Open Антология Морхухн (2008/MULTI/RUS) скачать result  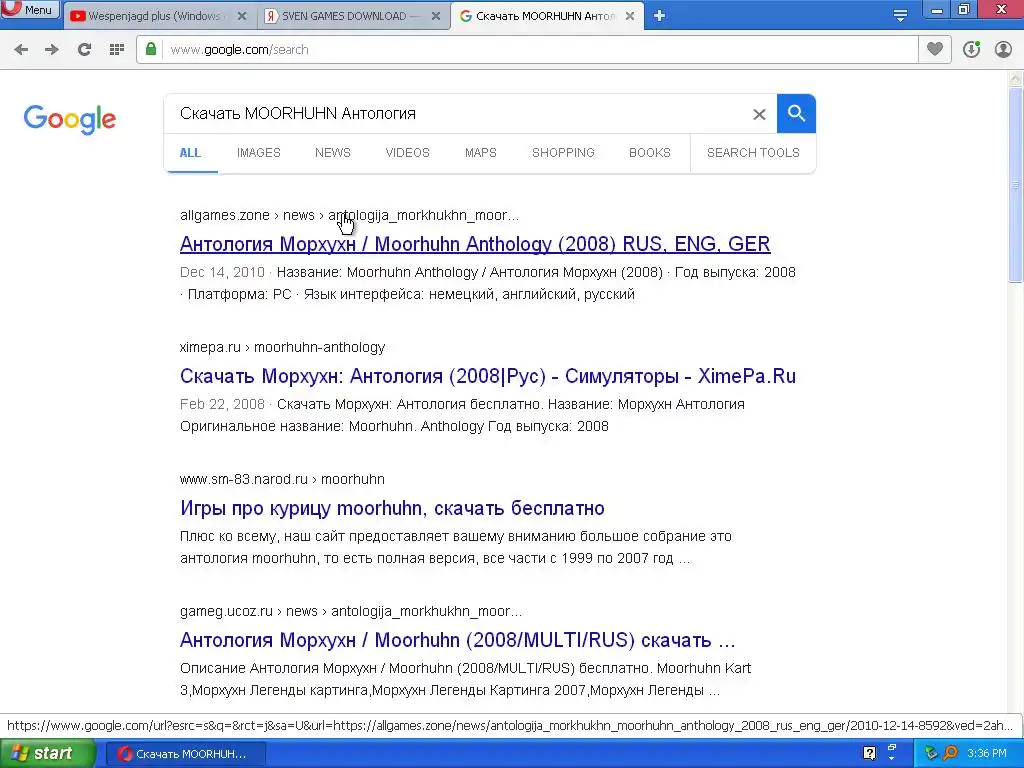coord(457,640)
